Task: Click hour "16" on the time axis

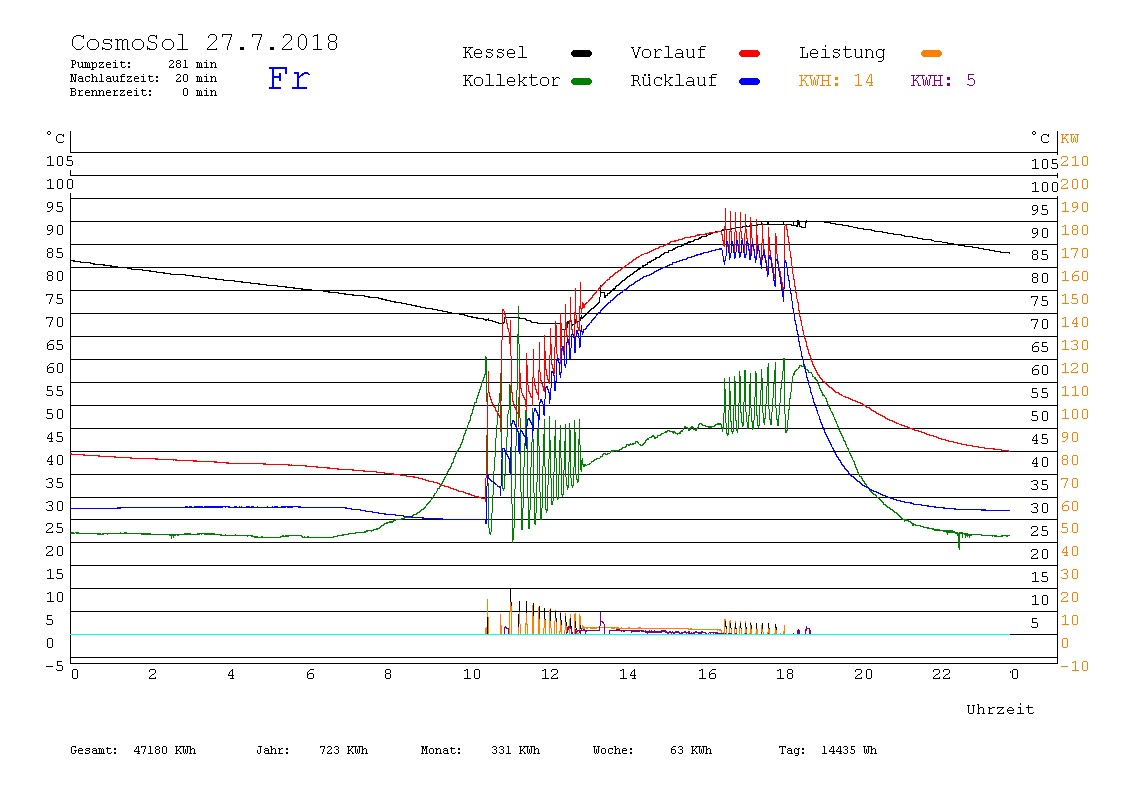Action: (707, 674)
